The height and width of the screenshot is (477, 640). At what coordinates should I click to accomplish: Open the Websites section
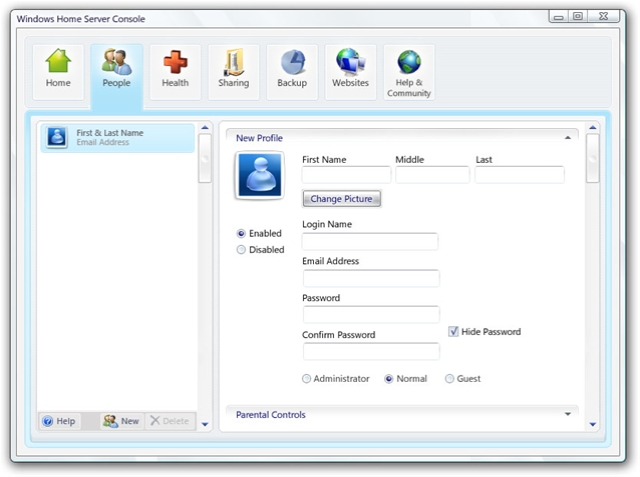click(350, 72)
